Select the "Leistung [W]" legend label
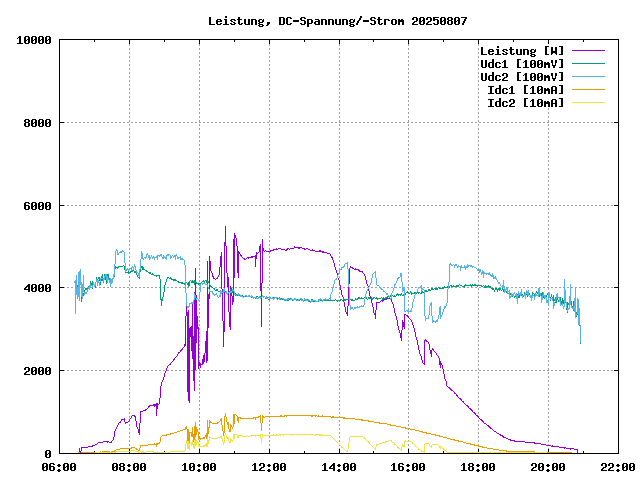Screen dimensions: 640x480 click(521, 51)
